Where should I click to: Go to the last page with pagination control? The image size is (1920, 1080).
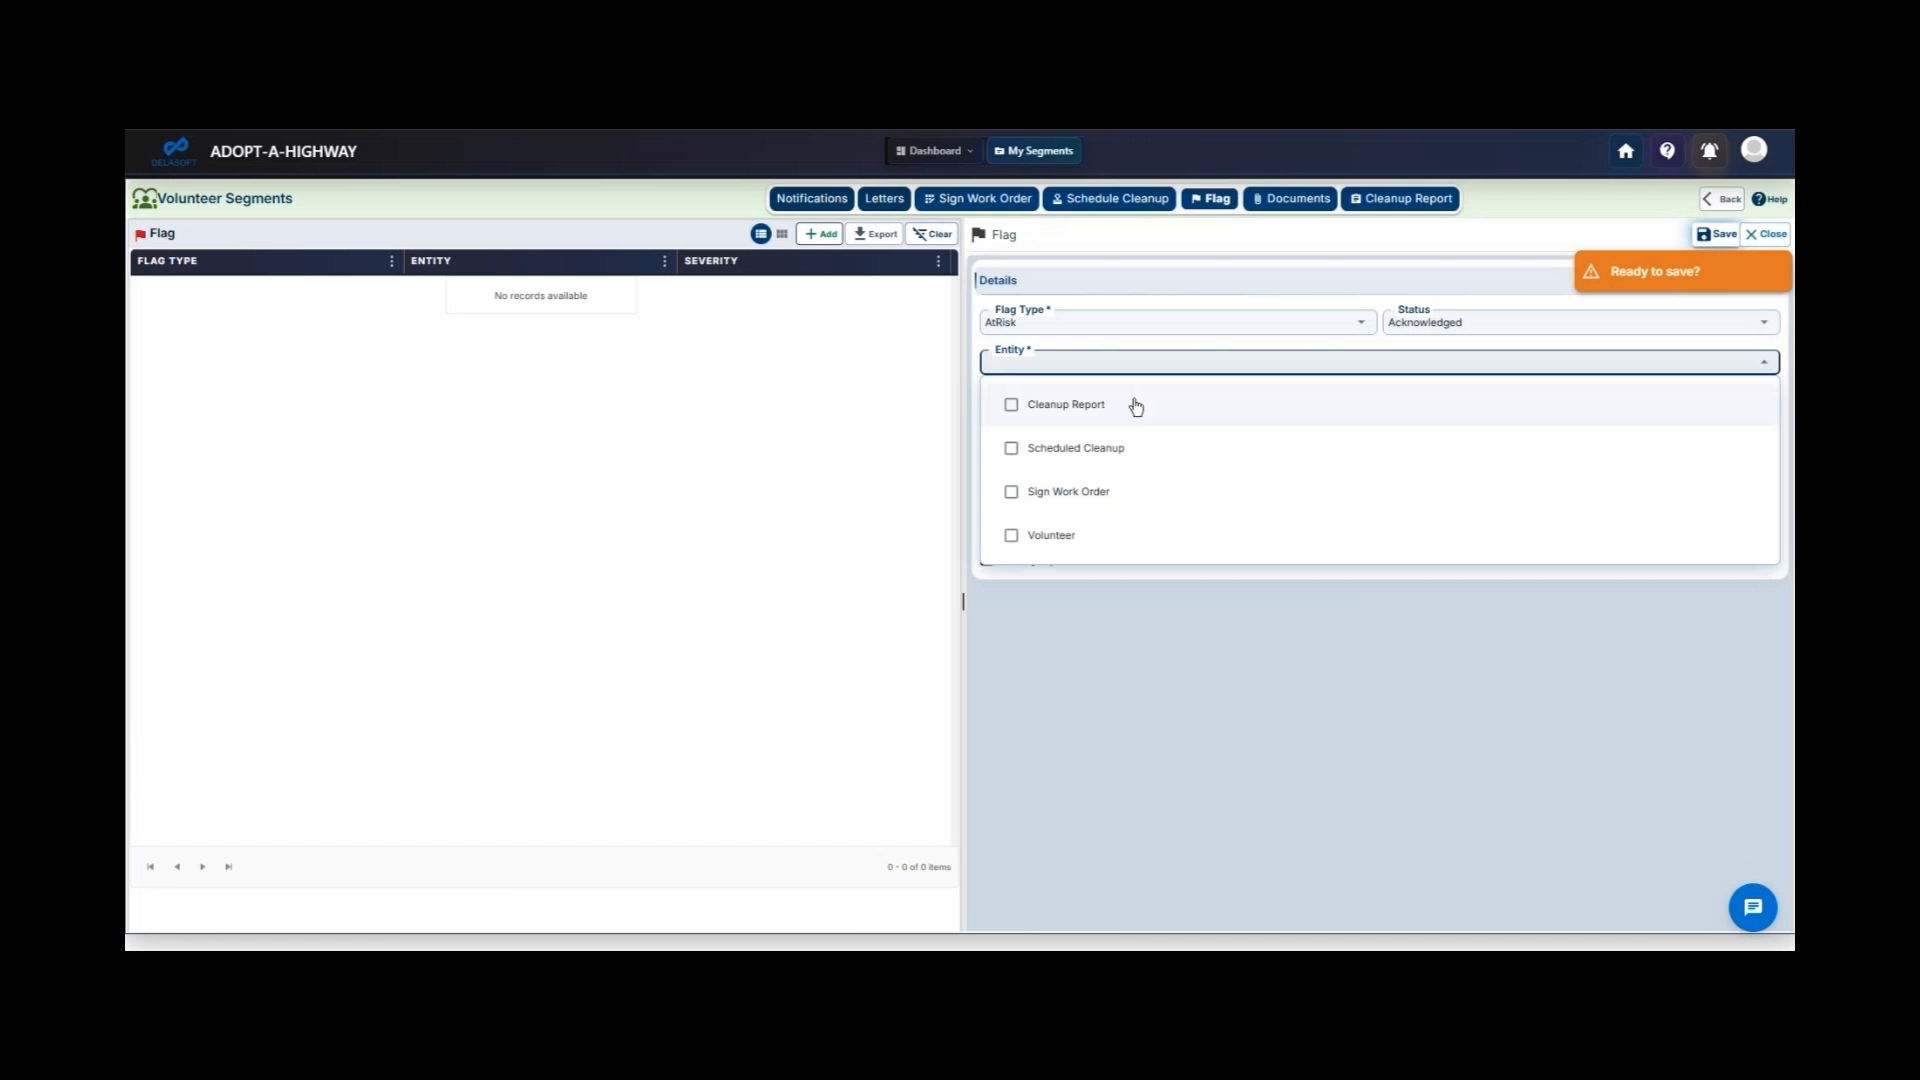click(x=228, y=867)
